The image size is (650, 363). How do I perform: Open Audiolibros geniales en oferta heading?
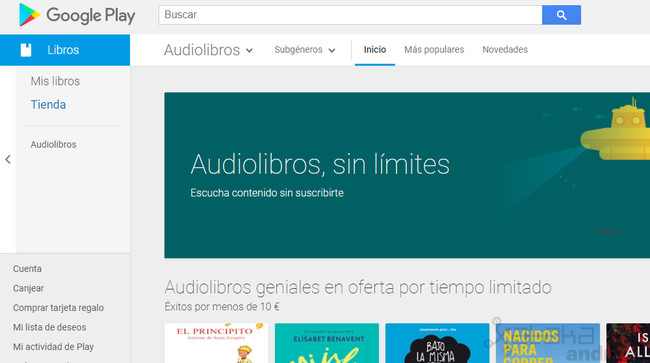click(358, 288)
